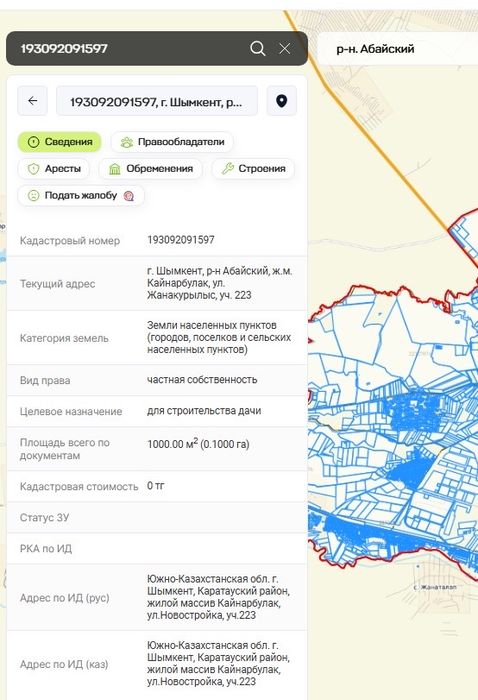Click the Адрес по ИД (рус) label
The width and height of the screenshot is (478, 700).
point(65,598)
